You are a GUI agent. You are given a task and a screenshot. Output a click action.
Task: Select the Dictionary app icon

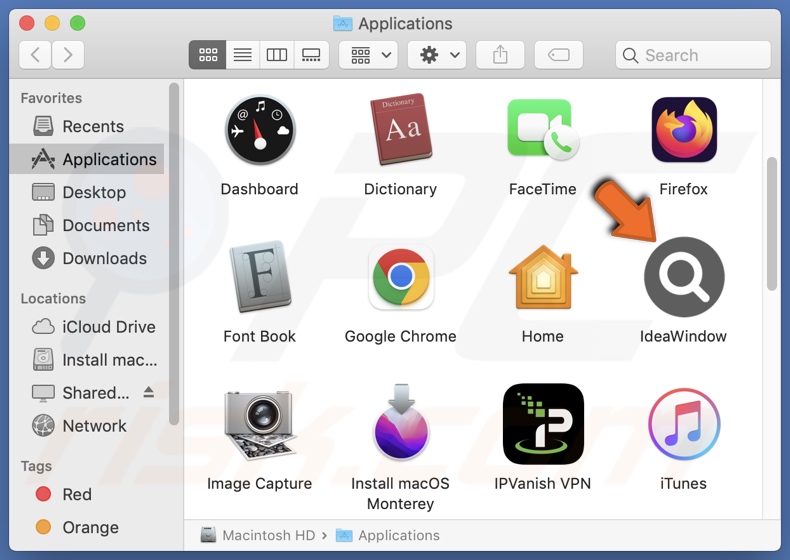click(401, 130)
